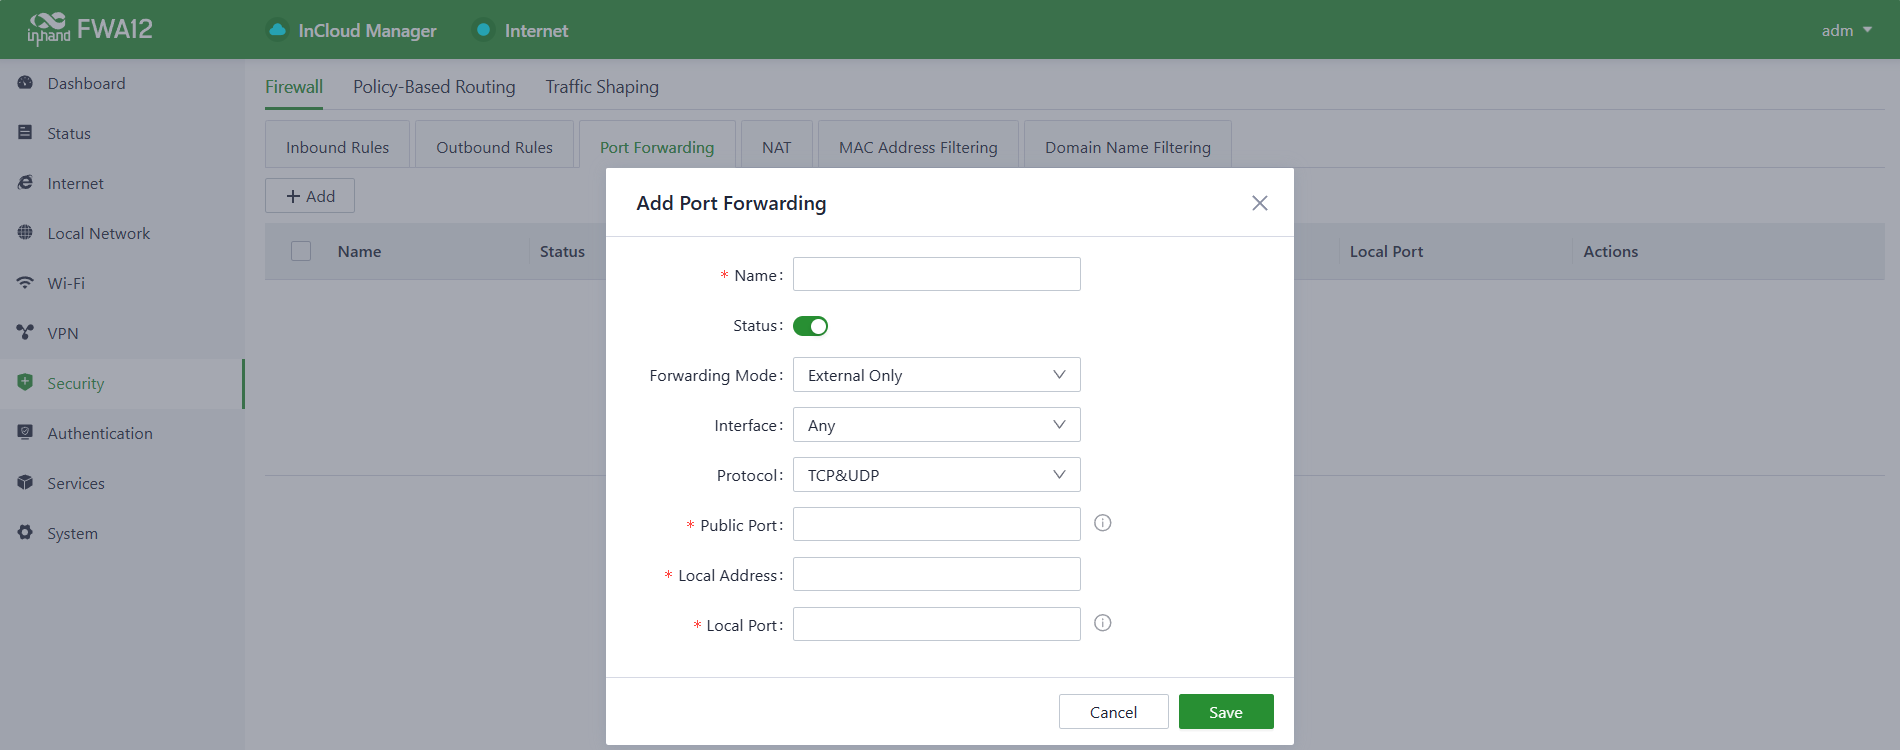Screen dimensions: 1900x750
Task: Open the Forwarding Mode dropdown
Action: coord(936,375)
